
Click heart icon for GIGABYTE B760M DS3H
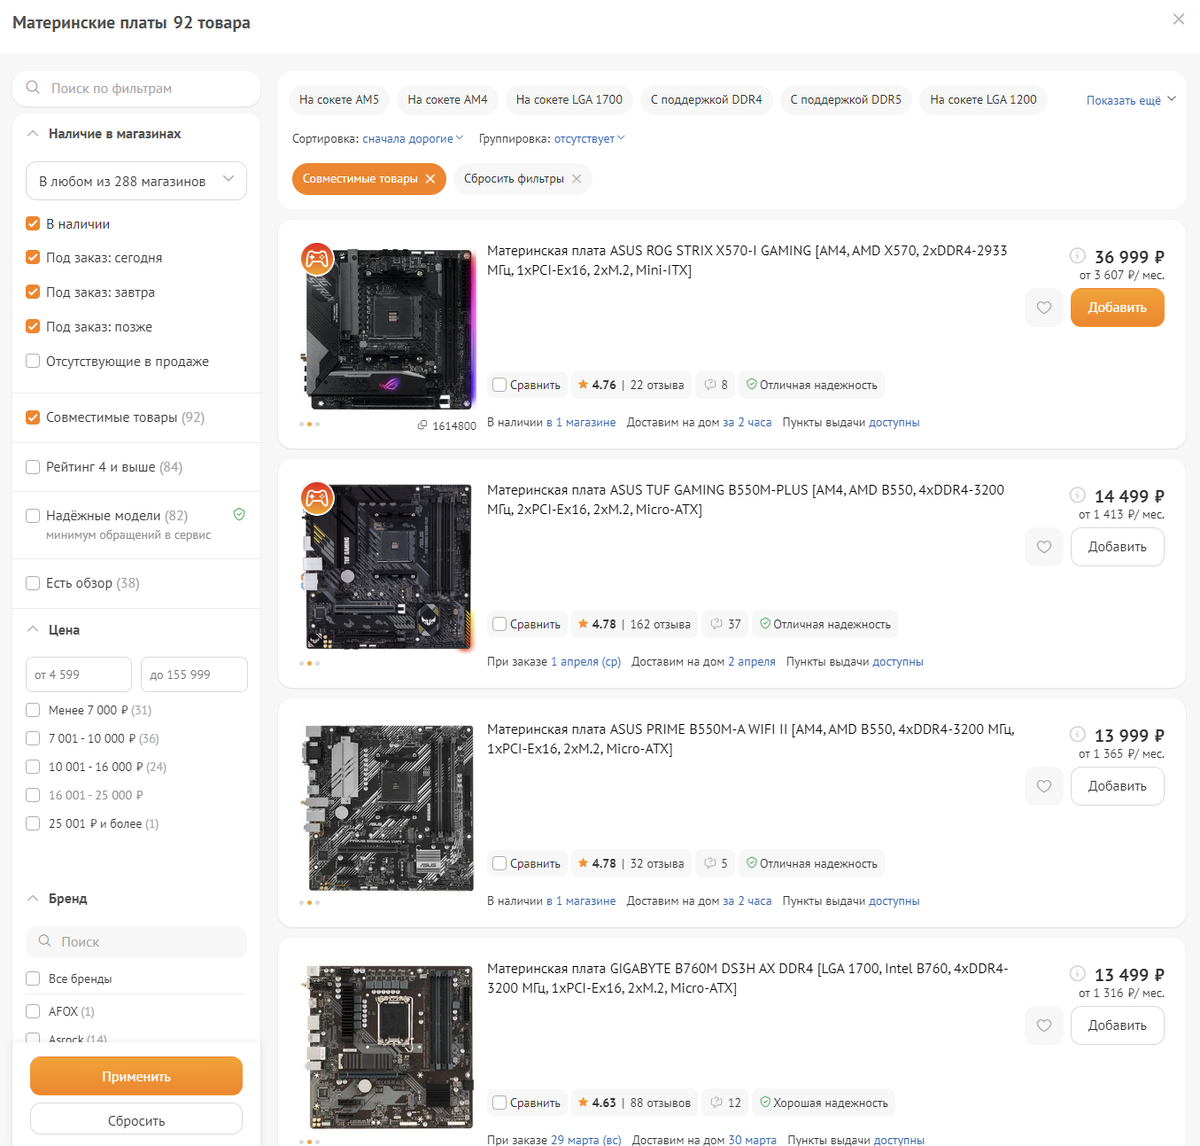coord(1044,1025)
